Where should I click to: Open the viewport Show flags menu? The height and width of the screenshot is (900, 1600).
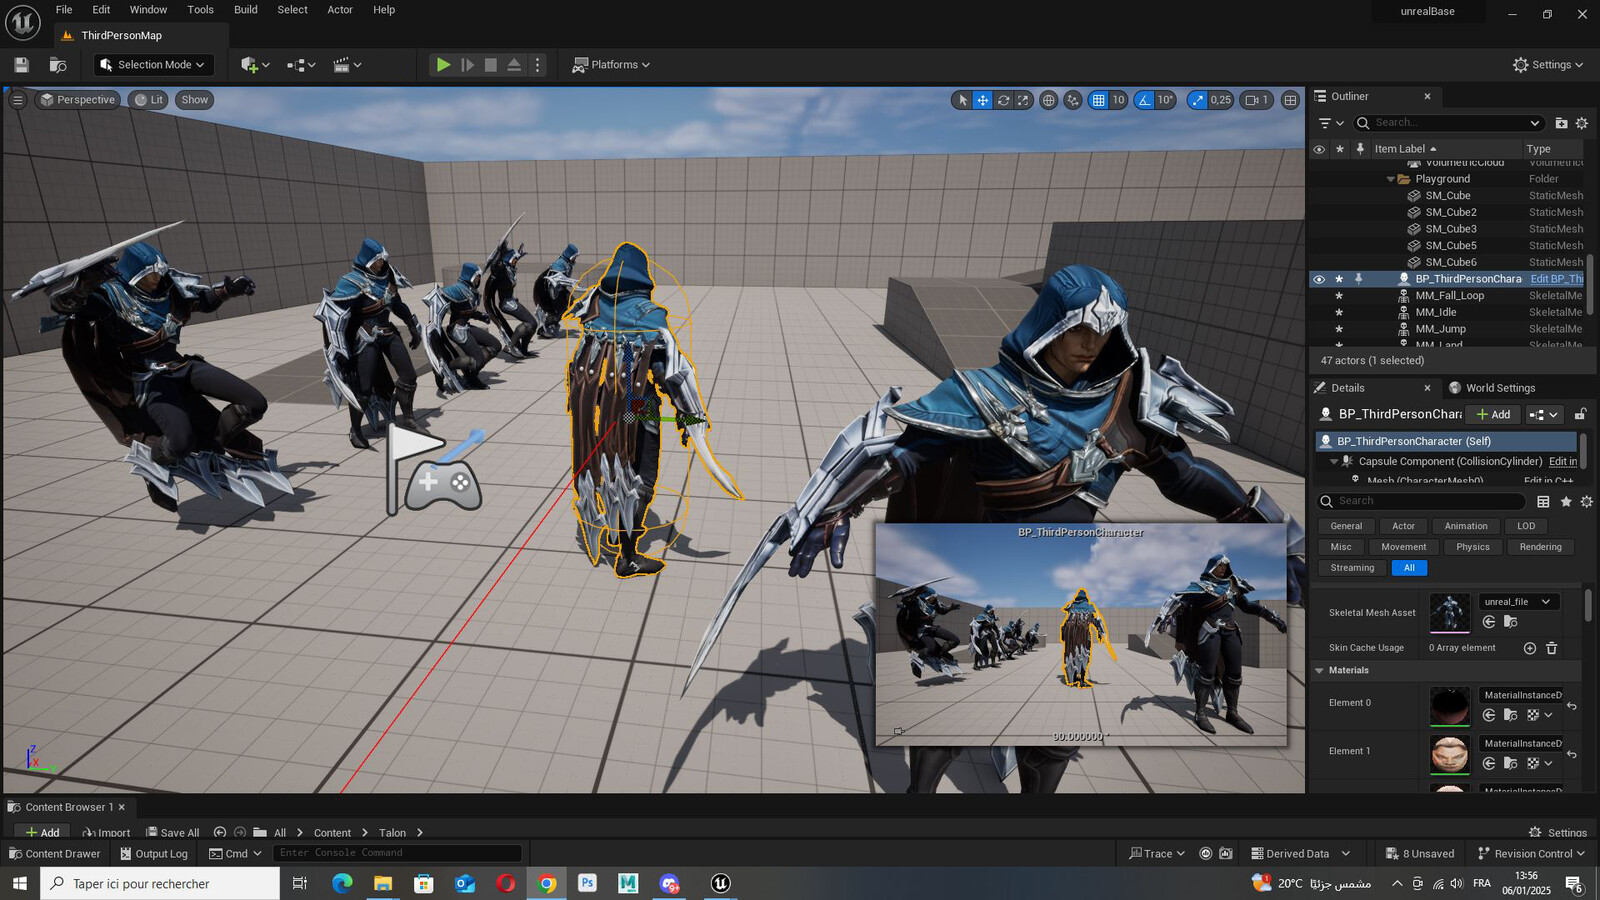click(x=195, y=100)
